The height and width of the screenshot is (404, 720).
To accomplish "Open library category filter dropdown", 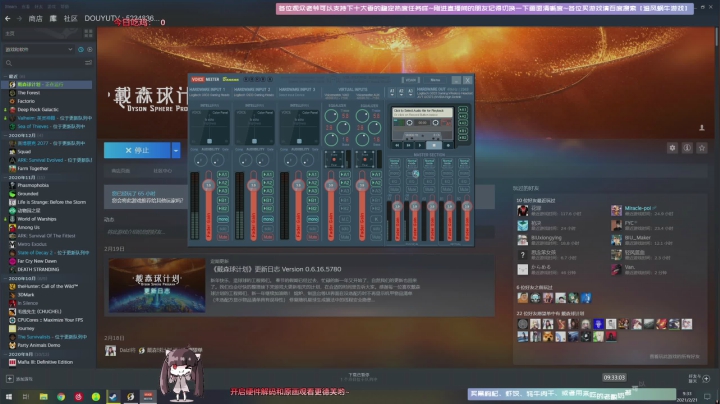I will click(39, 49).
